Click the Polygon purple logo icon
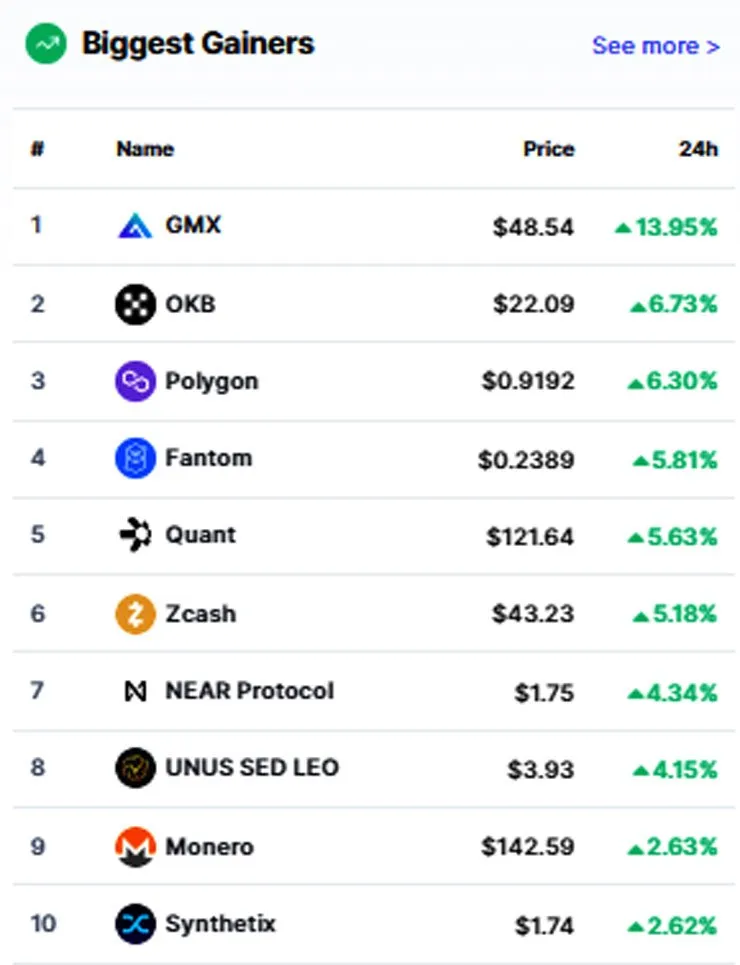Image resolution: width=740 pixels, height=965 pixels. [135, 381]
